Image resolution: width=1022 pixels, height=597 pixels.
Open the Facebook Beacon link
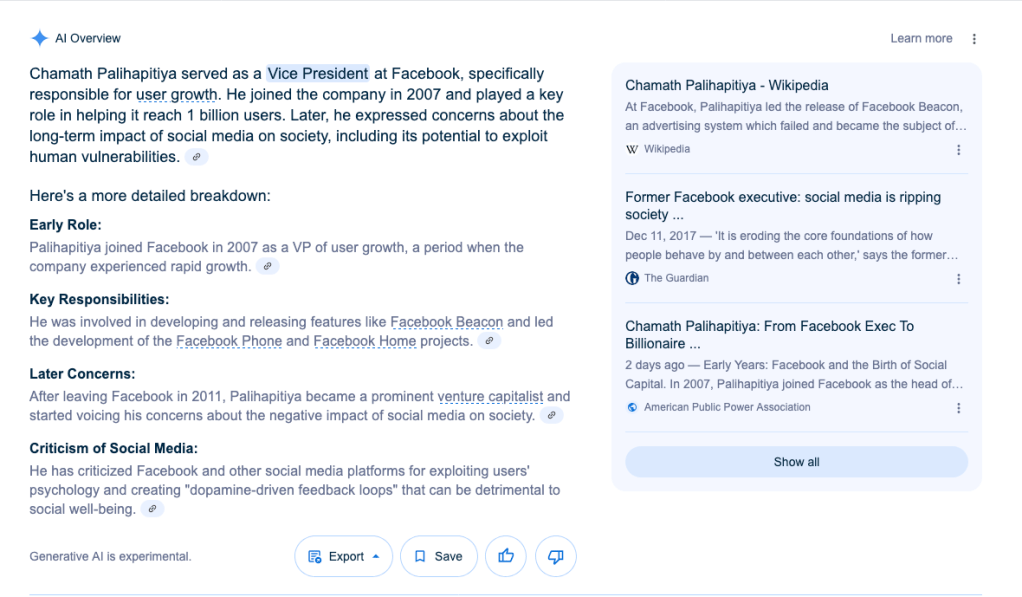(x=446, y=322)
